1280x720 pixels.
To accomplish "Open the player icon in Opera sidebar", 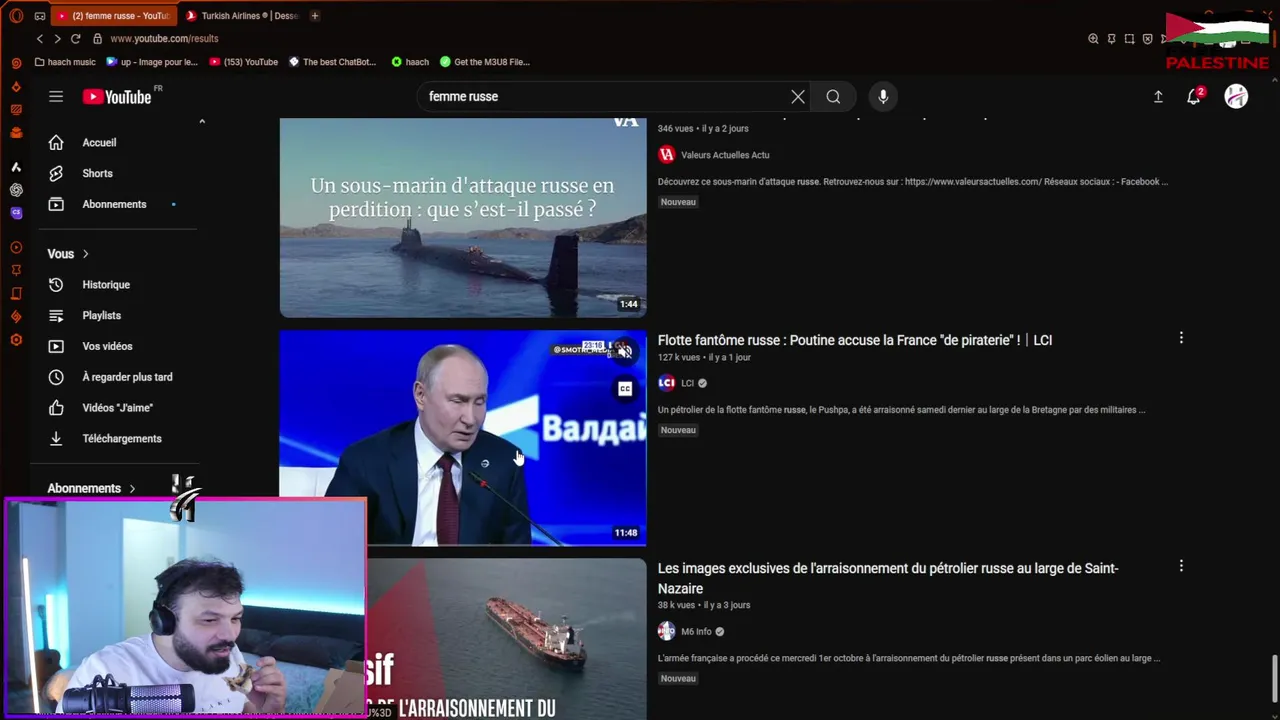I will coord(16,247).
